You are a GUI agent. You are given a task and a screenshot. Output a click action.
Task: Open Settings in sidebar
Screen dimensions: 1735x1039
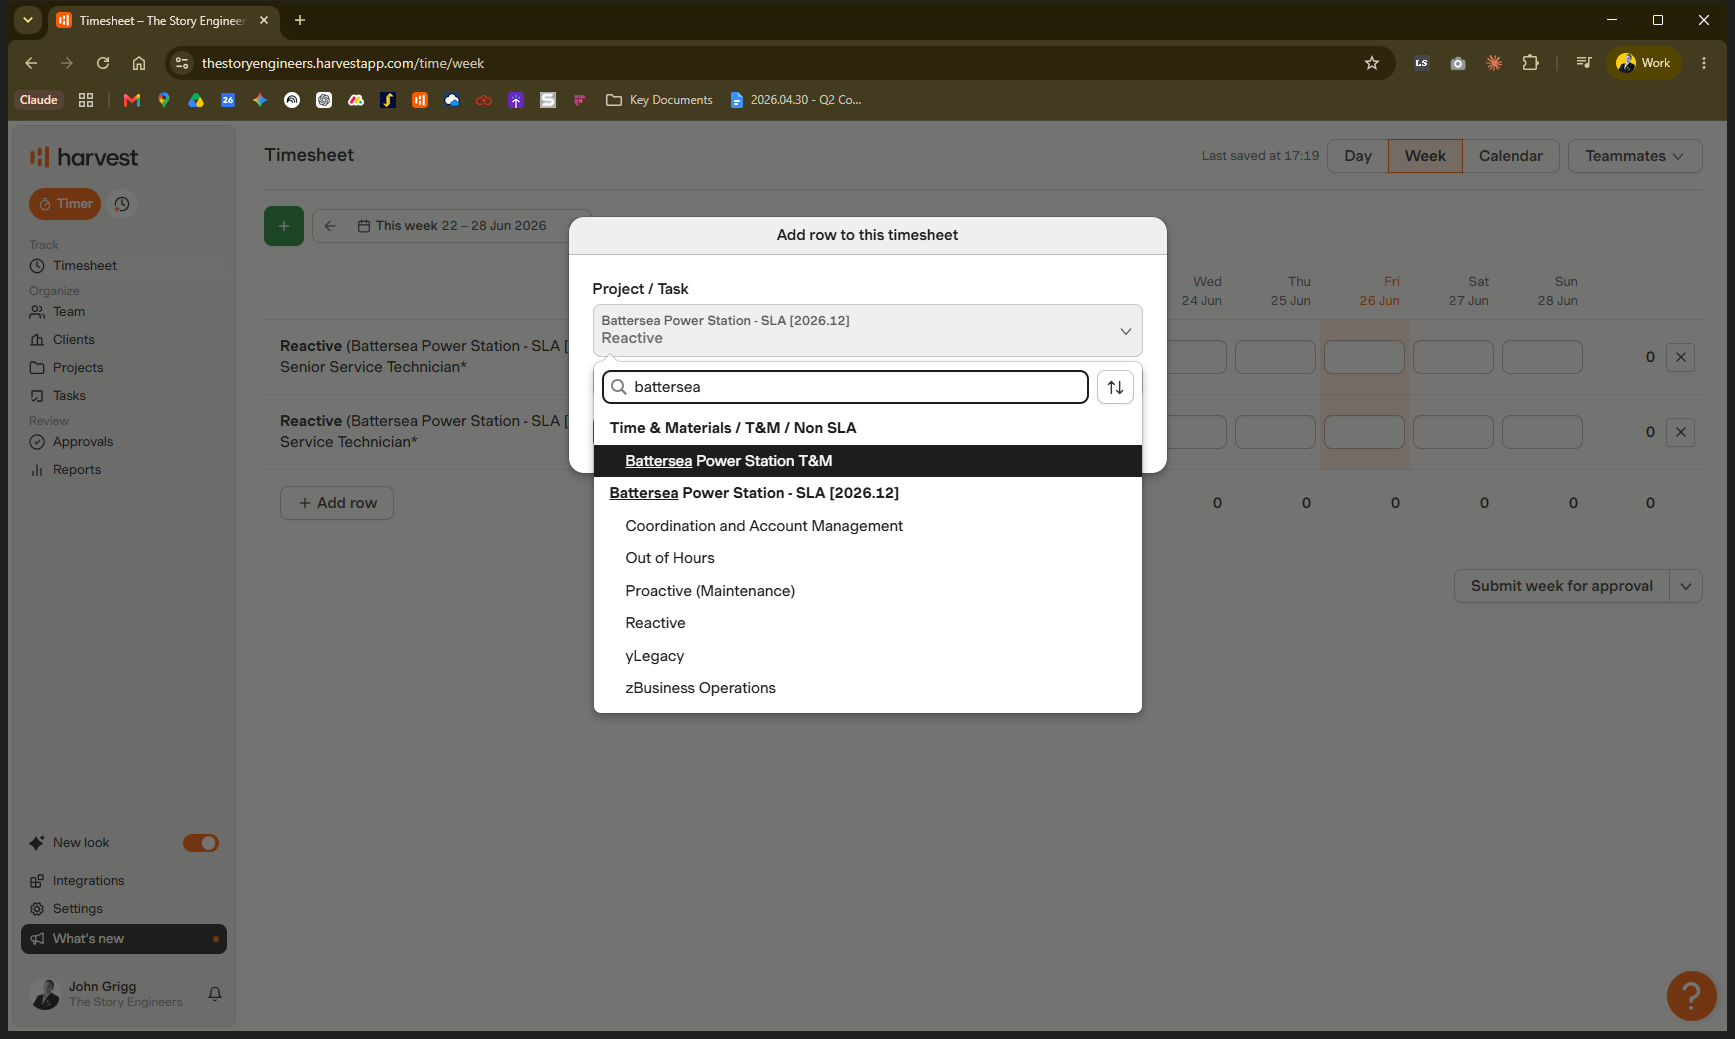[77, 909]
